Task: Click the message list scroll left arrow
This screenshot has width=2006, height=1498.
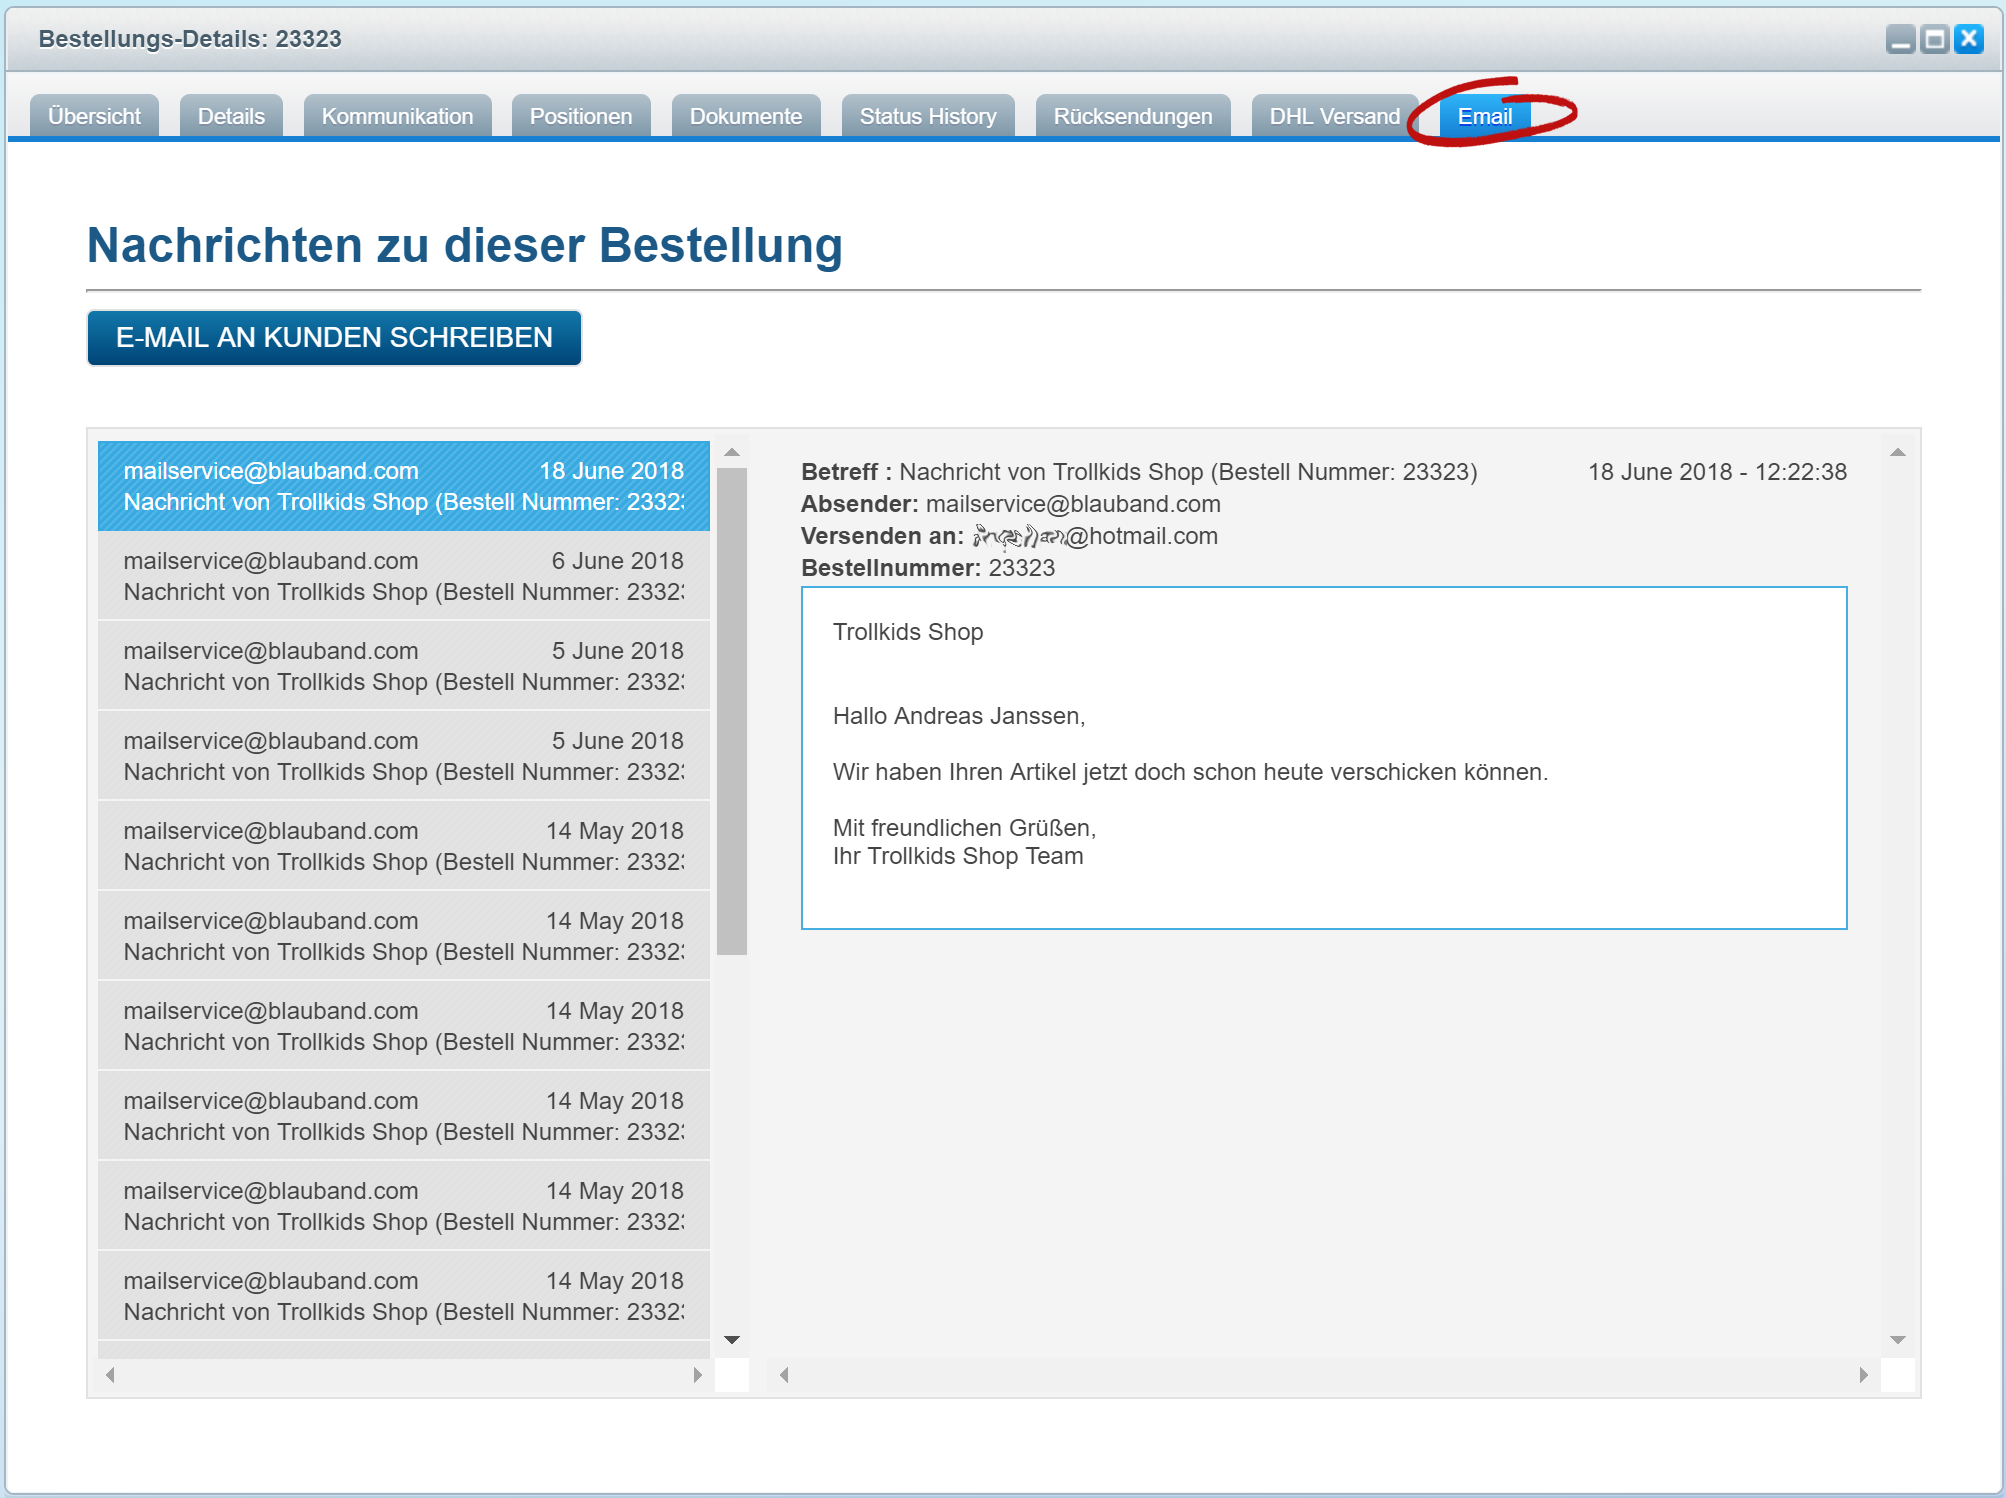Action: pos(110,1375)
